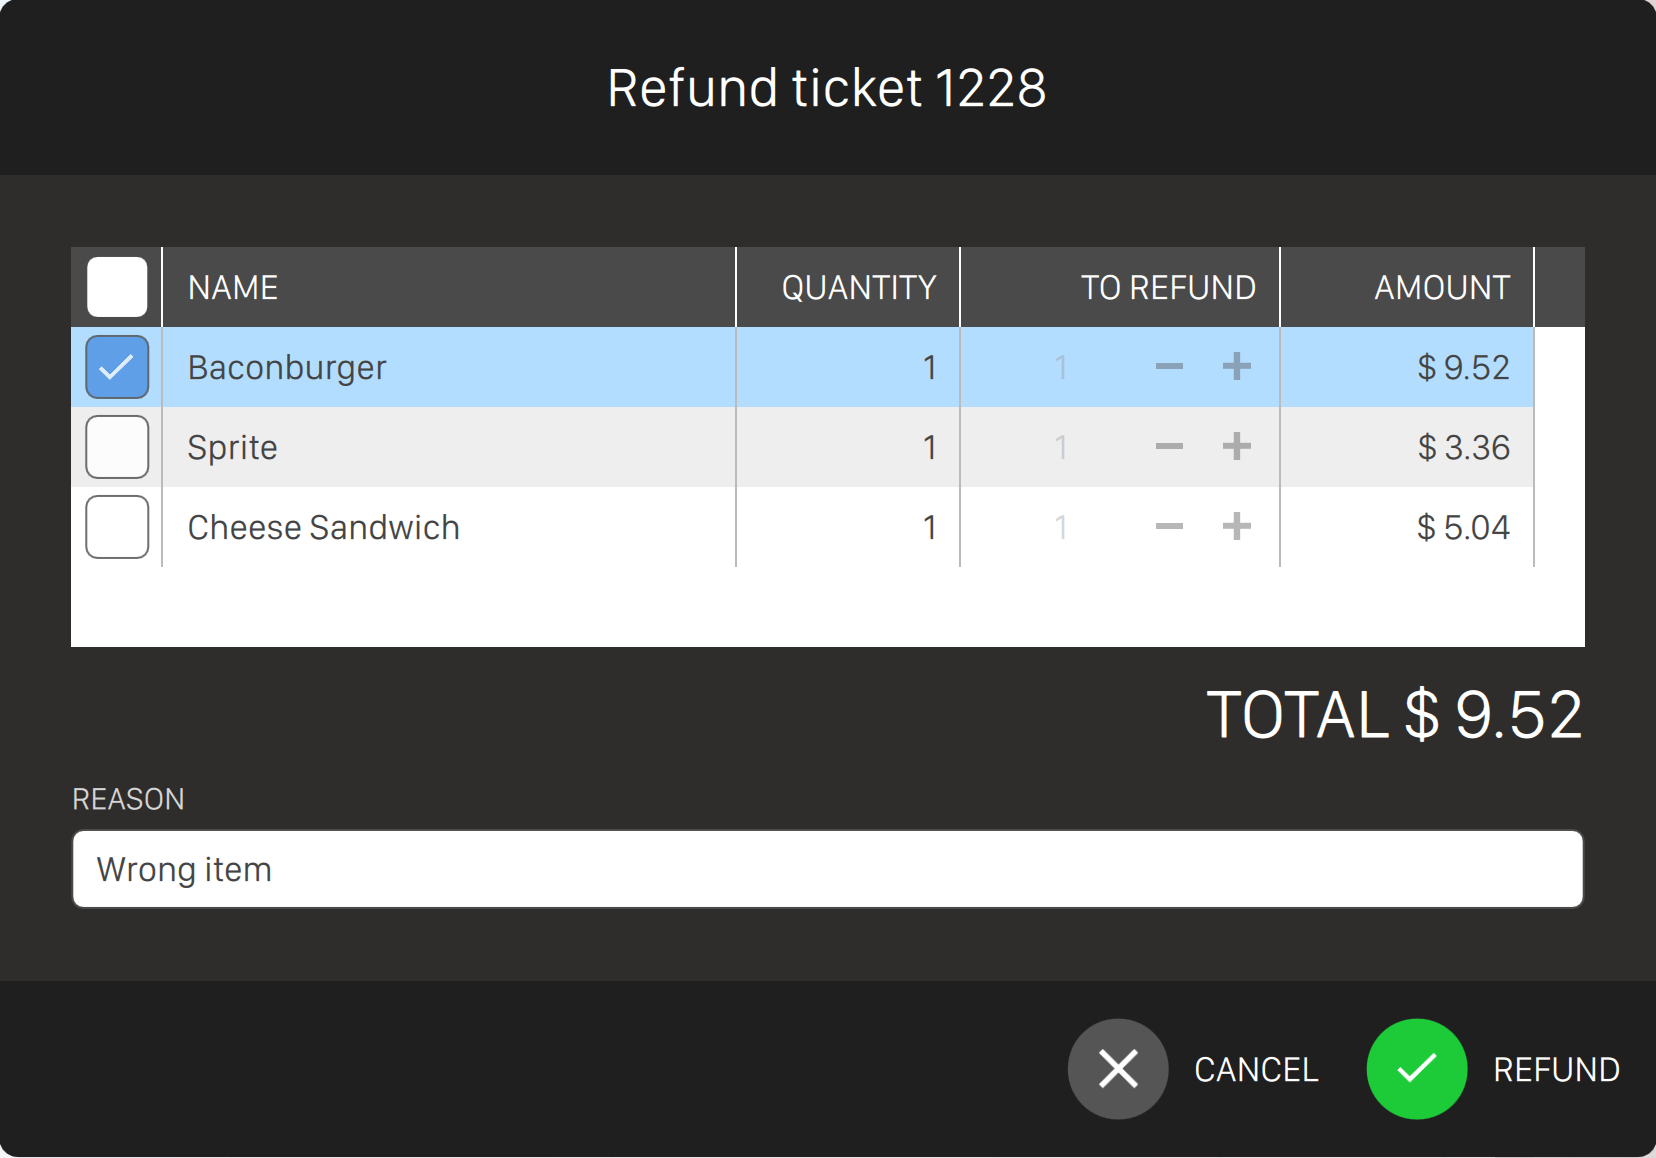Click the TO REFUND column header
The width and height of the screenshot is (1656, 1158).
1167,288
